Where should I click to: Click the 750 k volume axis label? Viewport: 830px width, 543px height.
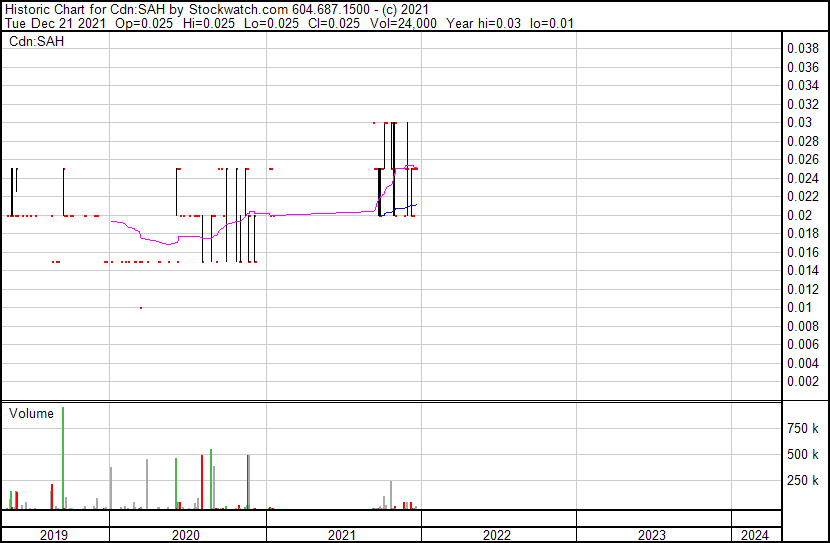tap(804, 428)
